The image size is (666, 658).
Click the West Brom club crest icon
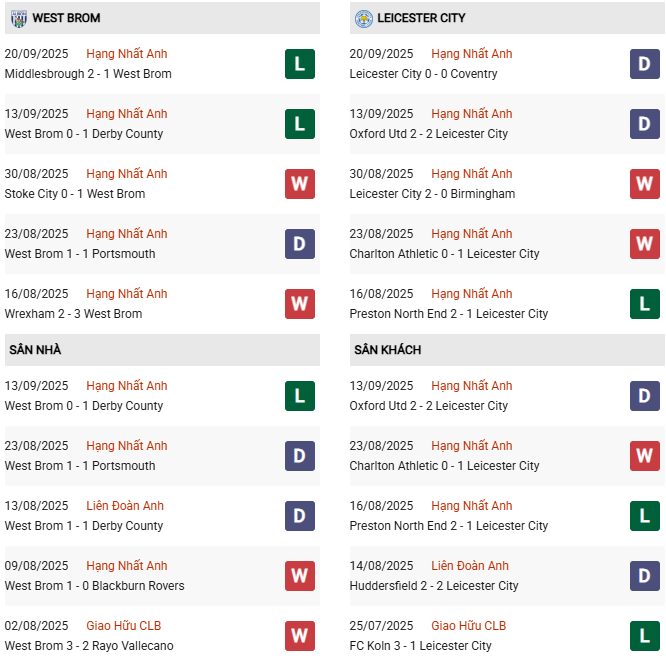tap(17, 18)
